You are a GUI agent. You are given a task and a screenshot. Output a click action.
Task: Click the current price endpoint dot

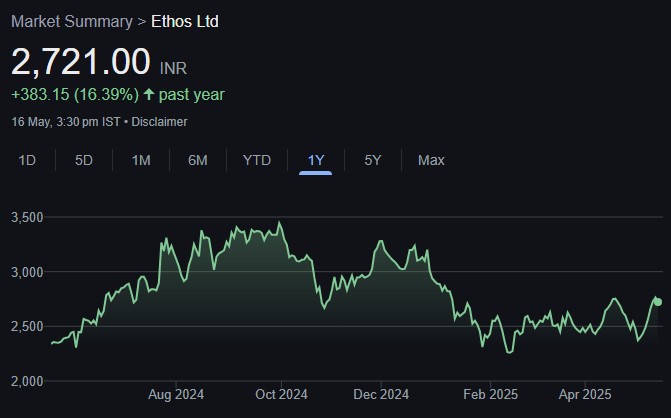658,301
